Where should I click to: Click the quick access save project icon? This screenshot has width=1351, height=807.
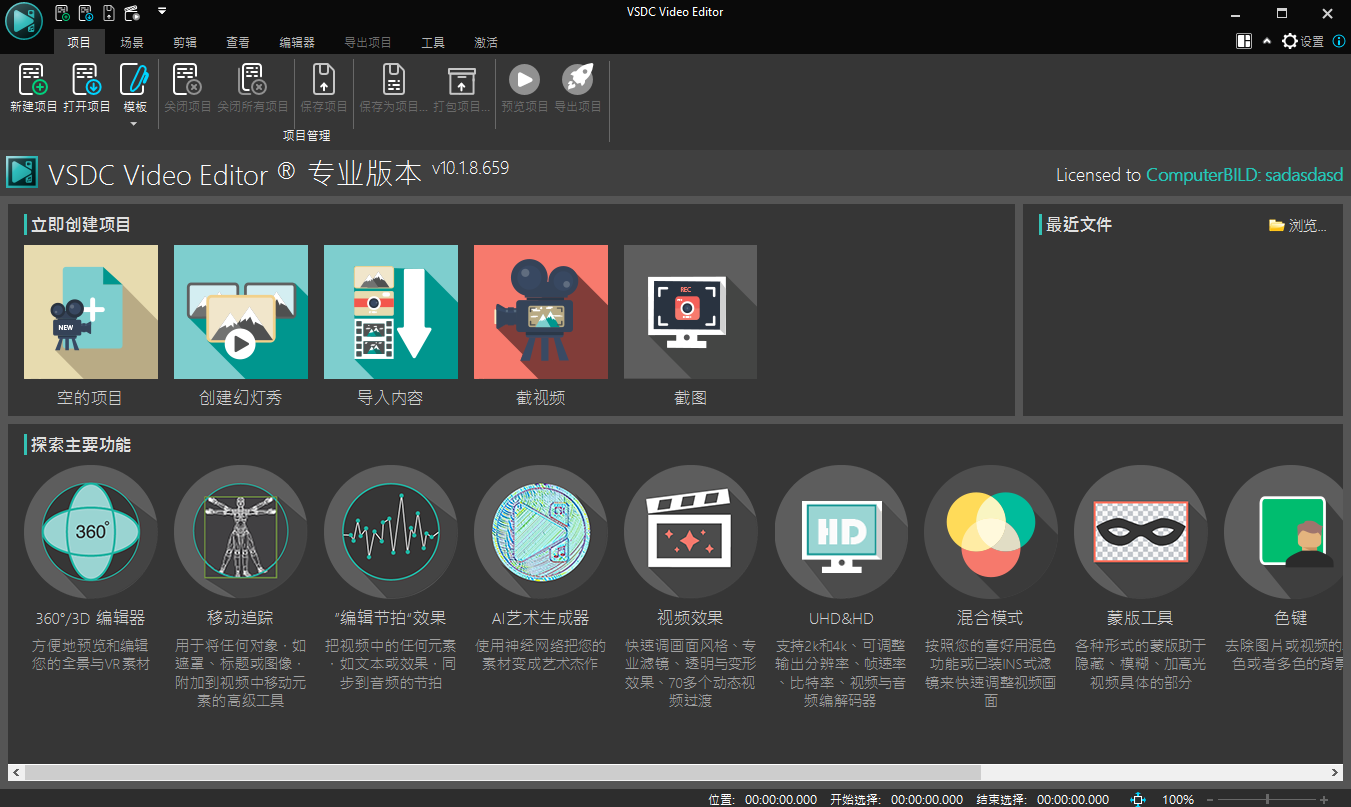pyautogui.click(x=108, y=13)
